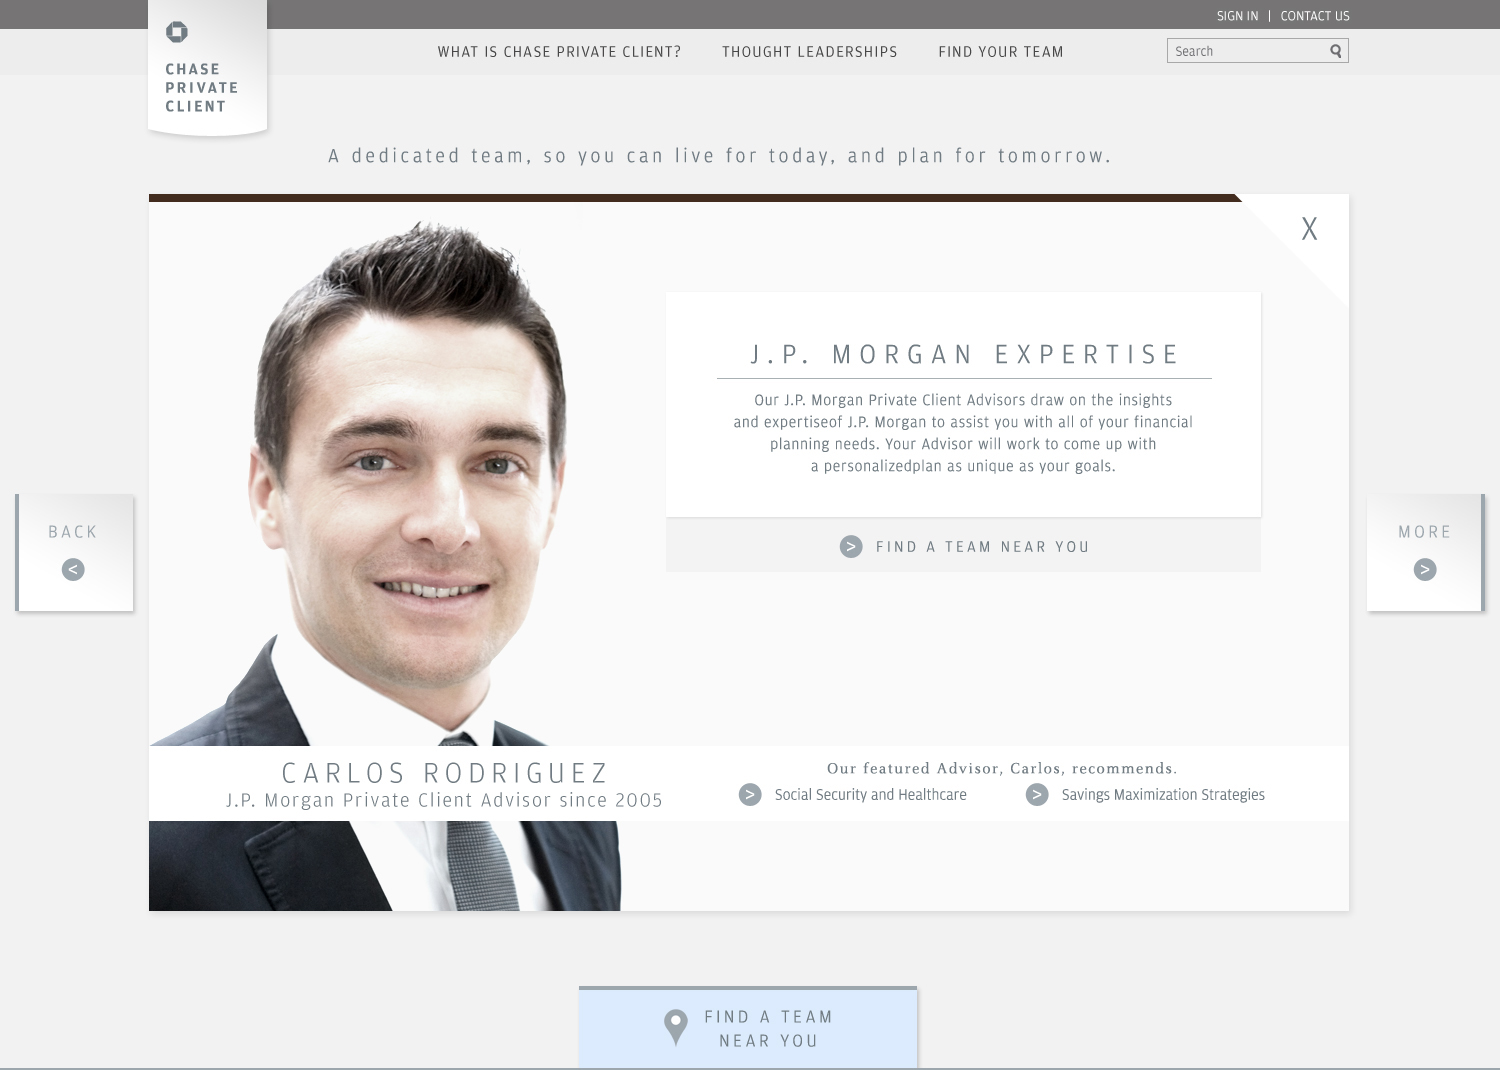Click the Carlos Rodriguez name heading
The width and height of the screenshot is (1500, 1070).
click(x=445, y=773)
